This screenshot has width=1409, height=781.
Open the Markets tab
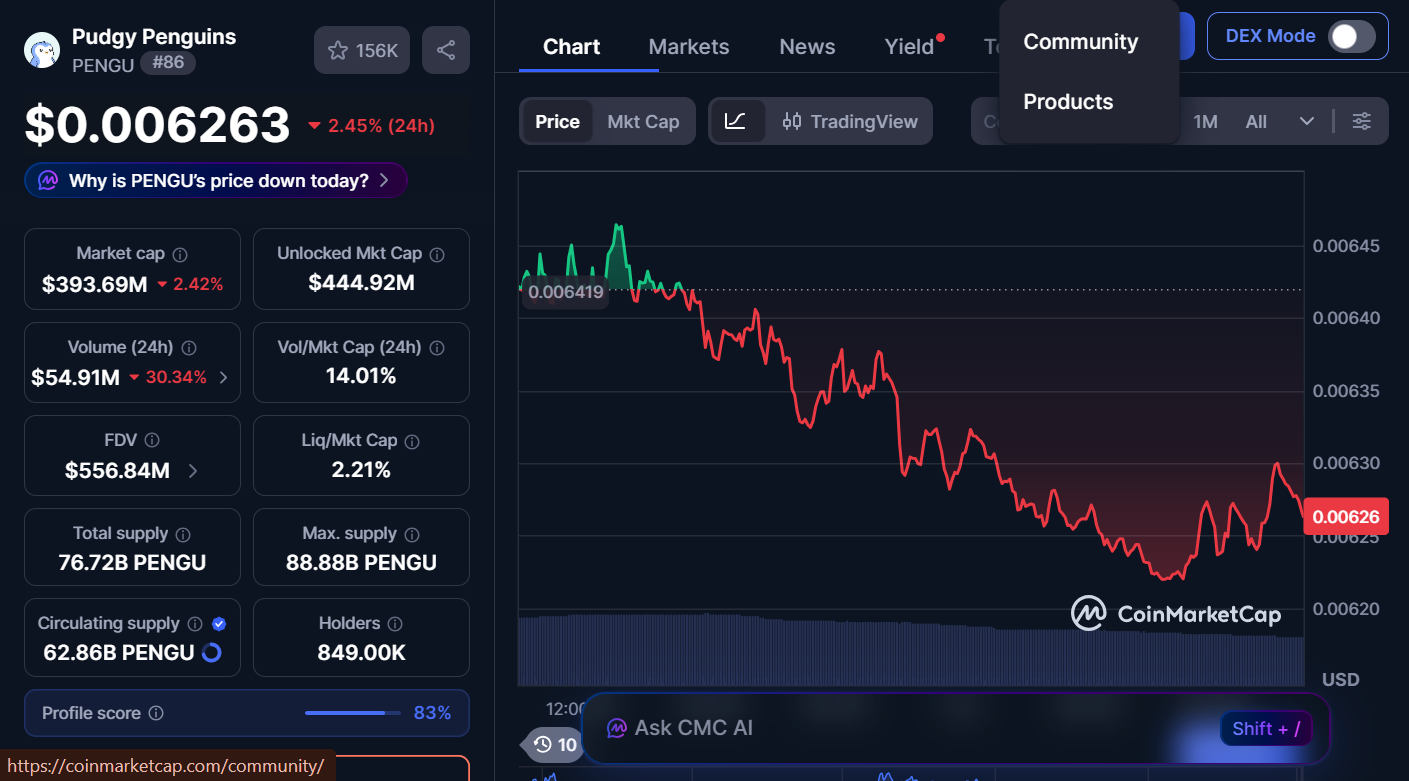pos(688,47)
